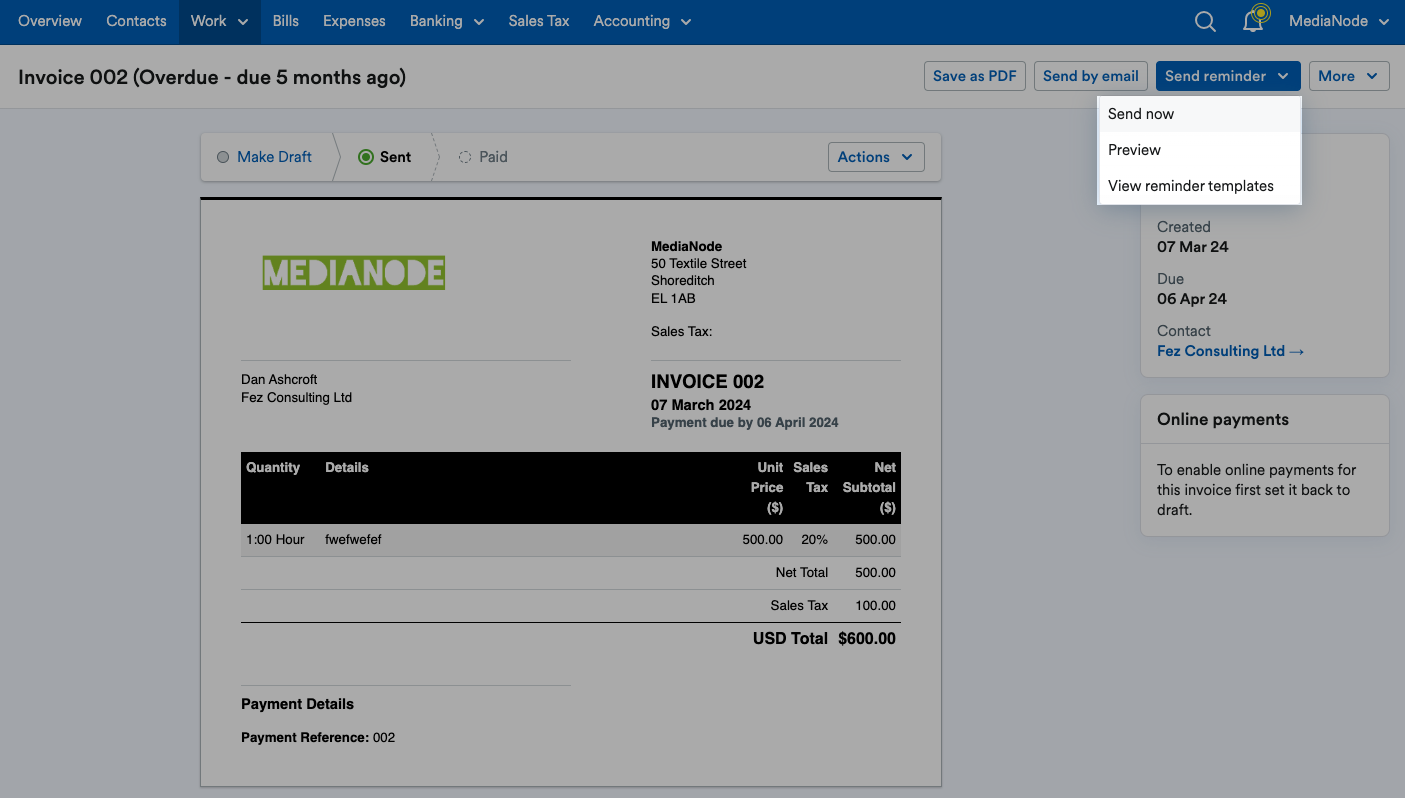The image size is (1405, 798).
Task: Open the search magnifier icon
Action: [1205, 21]
